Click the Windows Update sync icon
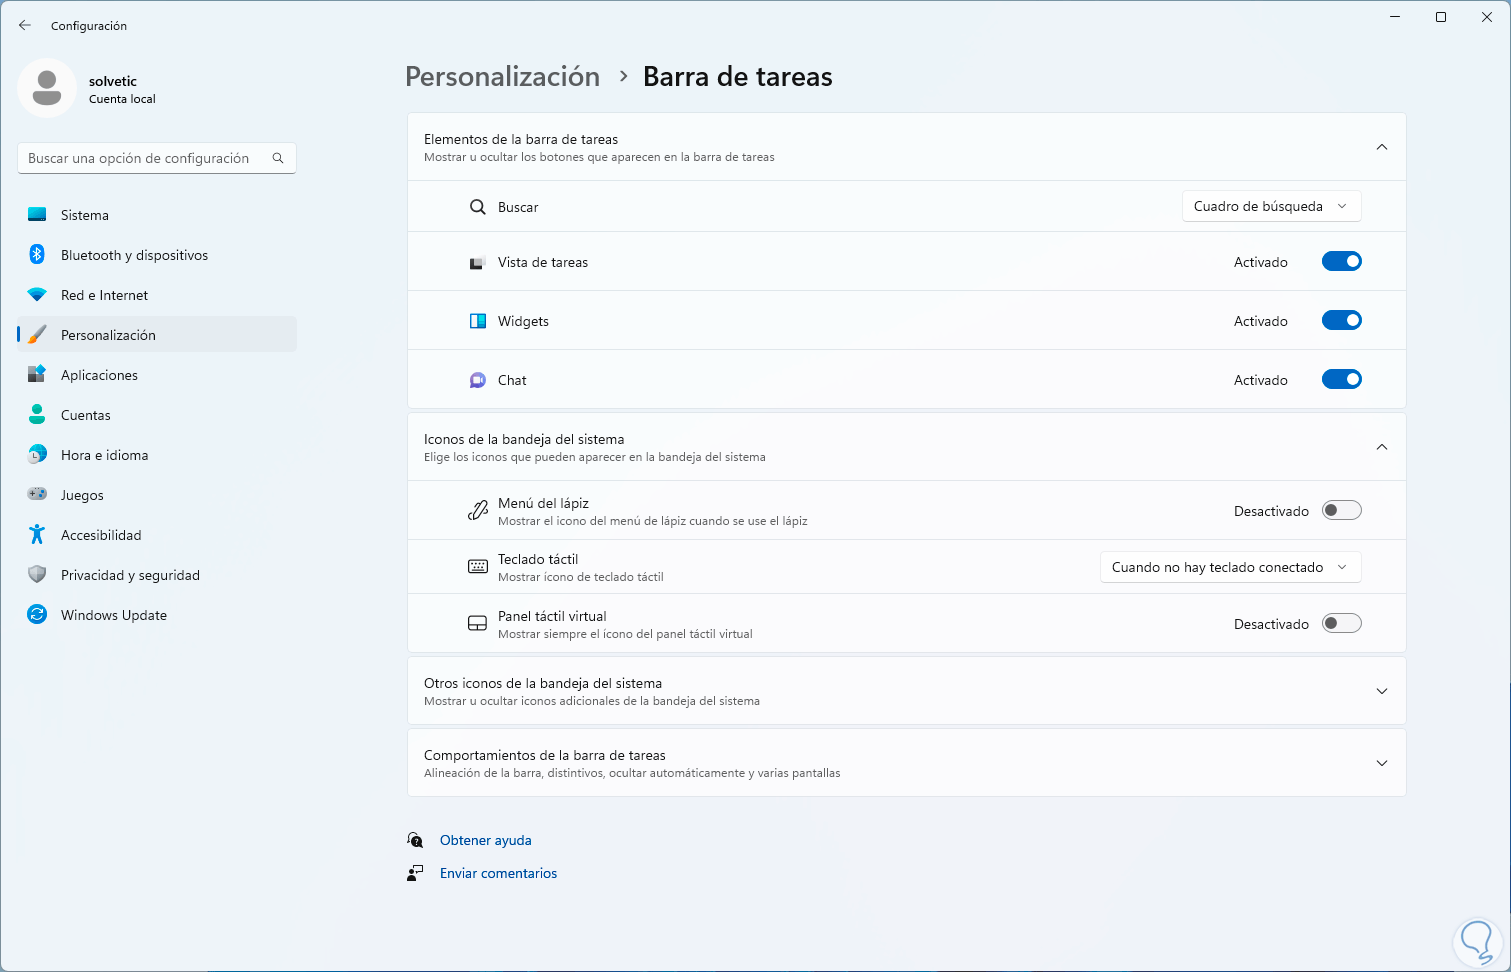 (x=37, y=615)
